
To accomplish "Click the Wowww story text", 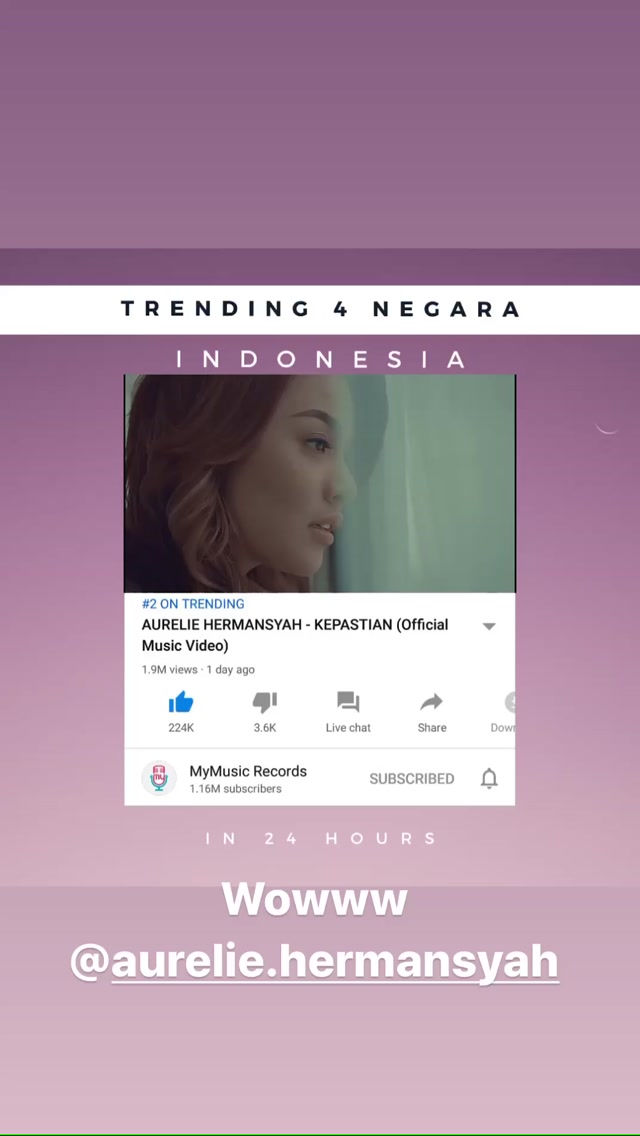I will (315, 899).
